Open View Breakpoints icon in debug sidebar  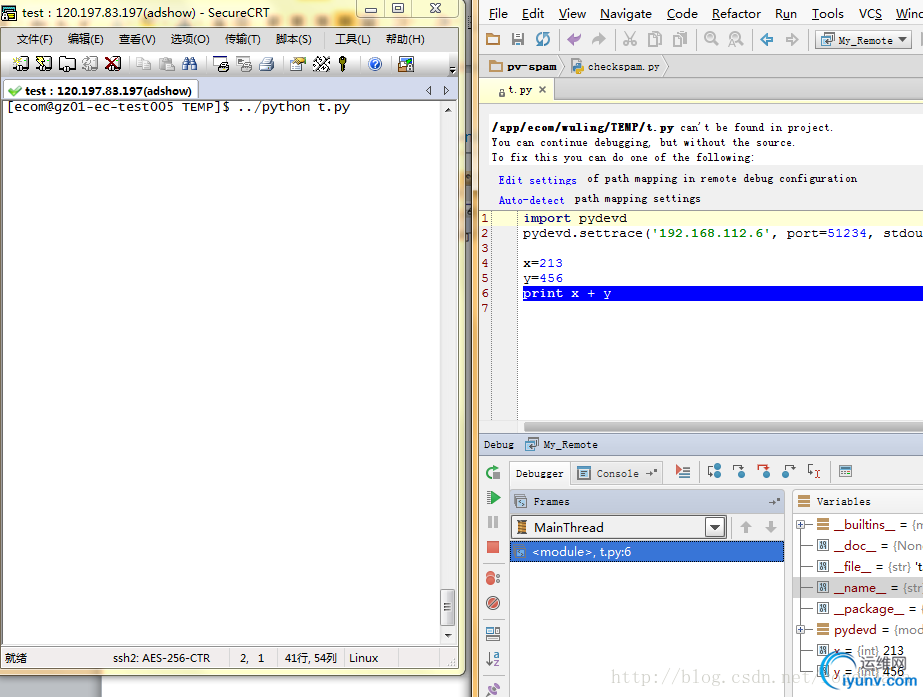pyautogui.click(x=493, y=578)
